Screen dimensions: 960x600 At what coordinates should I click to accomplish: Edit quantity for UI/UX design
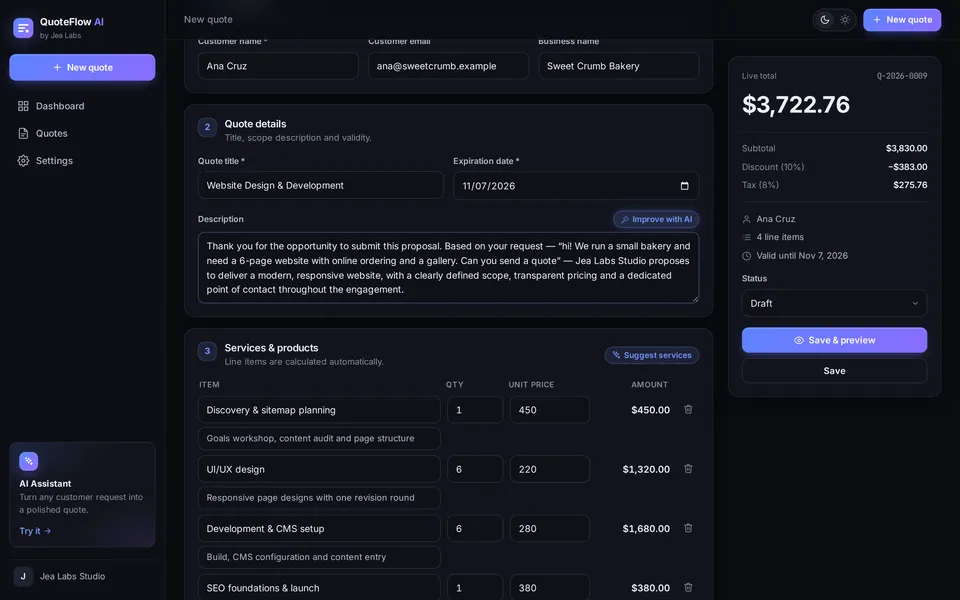tap(475, 469)
